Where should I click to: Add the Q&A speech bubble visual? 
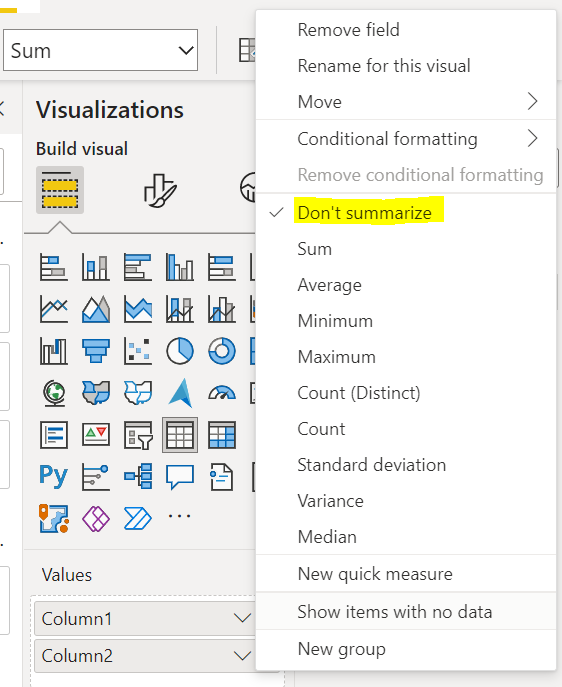point(180,477)
